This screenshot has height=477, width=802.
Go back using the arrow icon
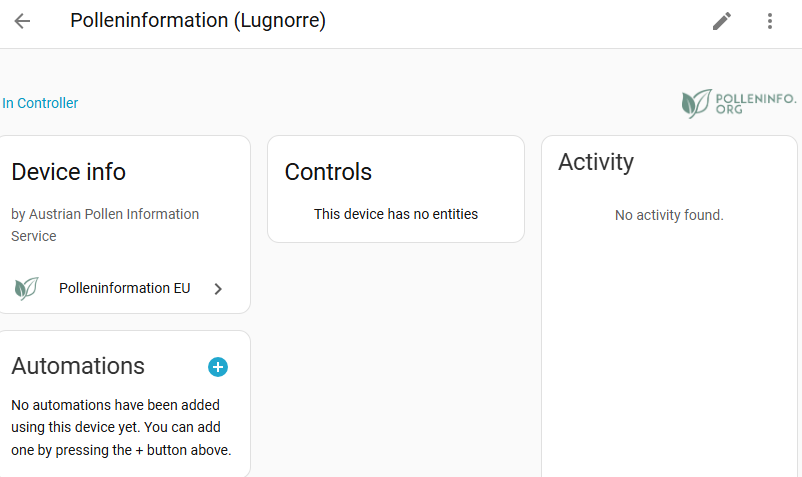(22, 21)
